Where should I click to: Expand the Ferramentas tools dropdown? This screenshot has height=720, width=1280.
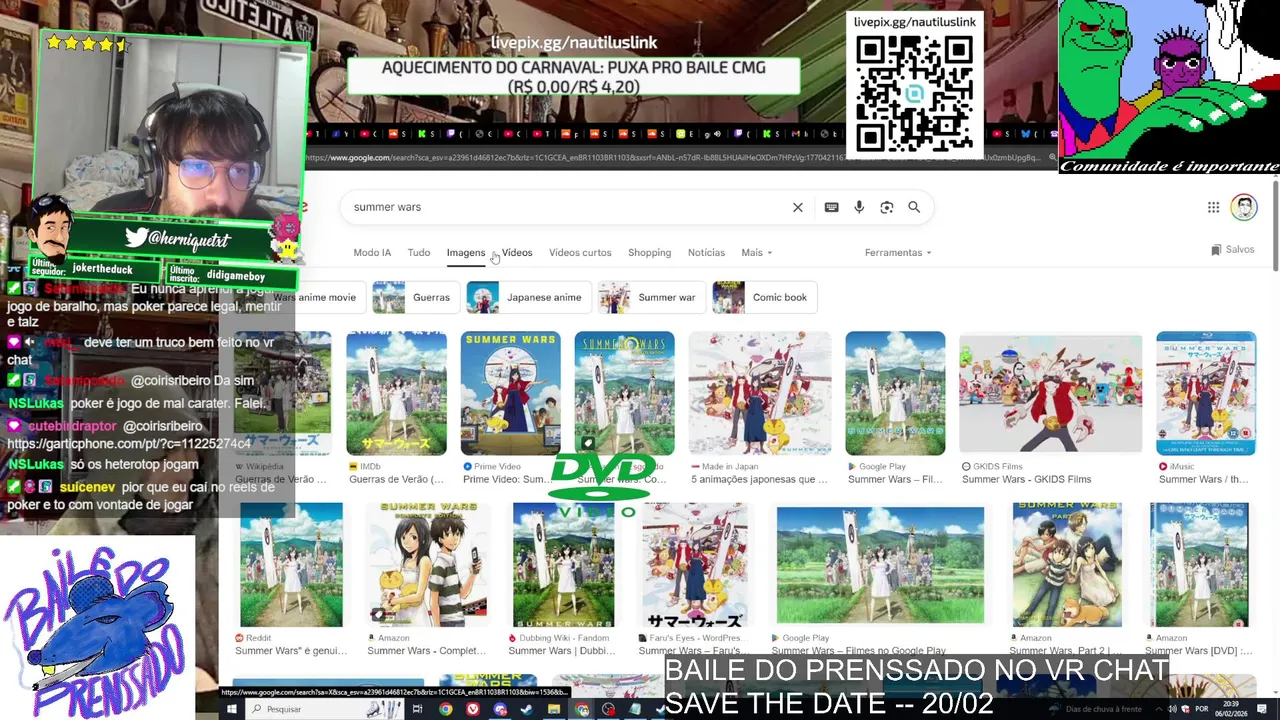point(898,253)
